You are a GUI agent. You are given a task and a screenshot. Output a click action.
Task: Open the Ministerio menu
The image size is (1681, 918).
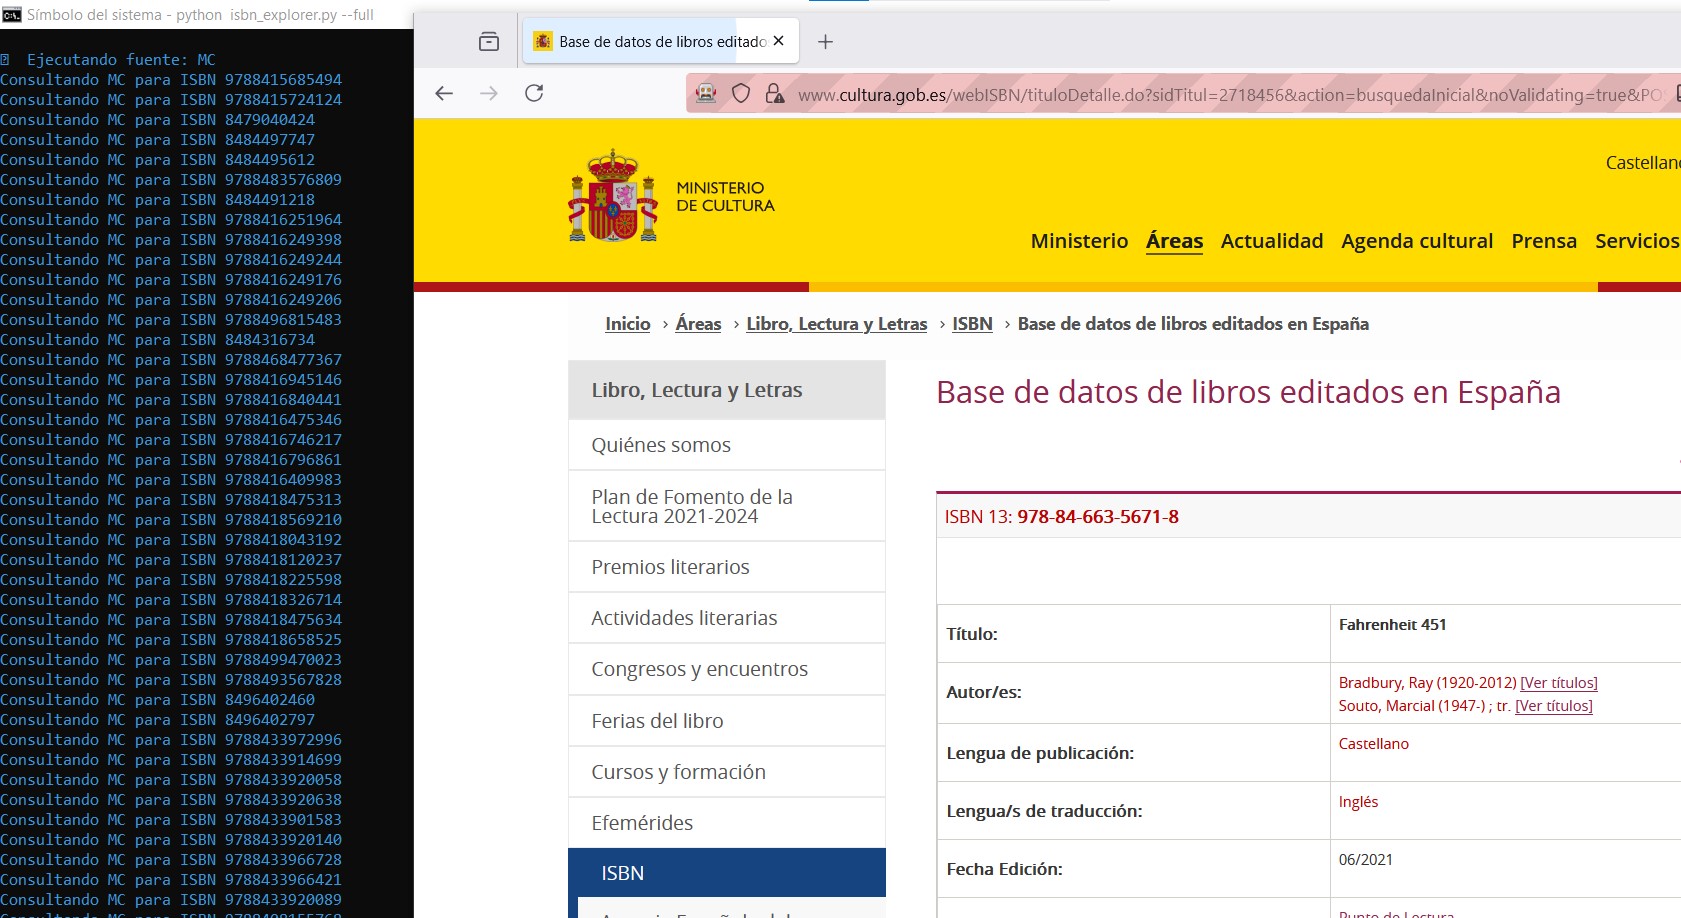(x=1079, y=241)
